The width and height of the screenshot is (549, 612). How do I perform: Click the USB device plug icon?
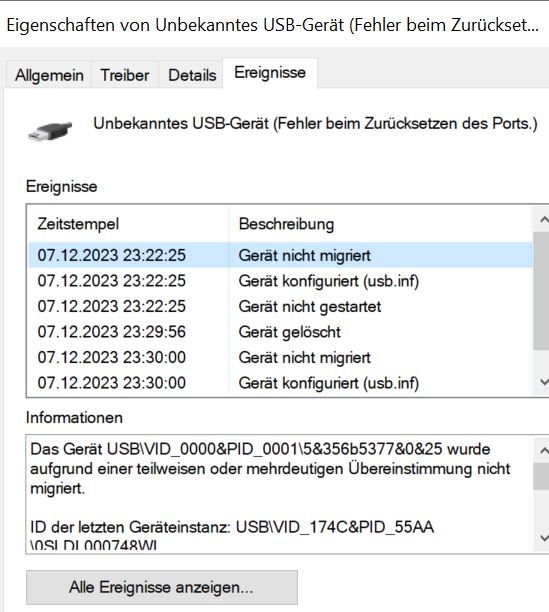(x=50, y=131)
